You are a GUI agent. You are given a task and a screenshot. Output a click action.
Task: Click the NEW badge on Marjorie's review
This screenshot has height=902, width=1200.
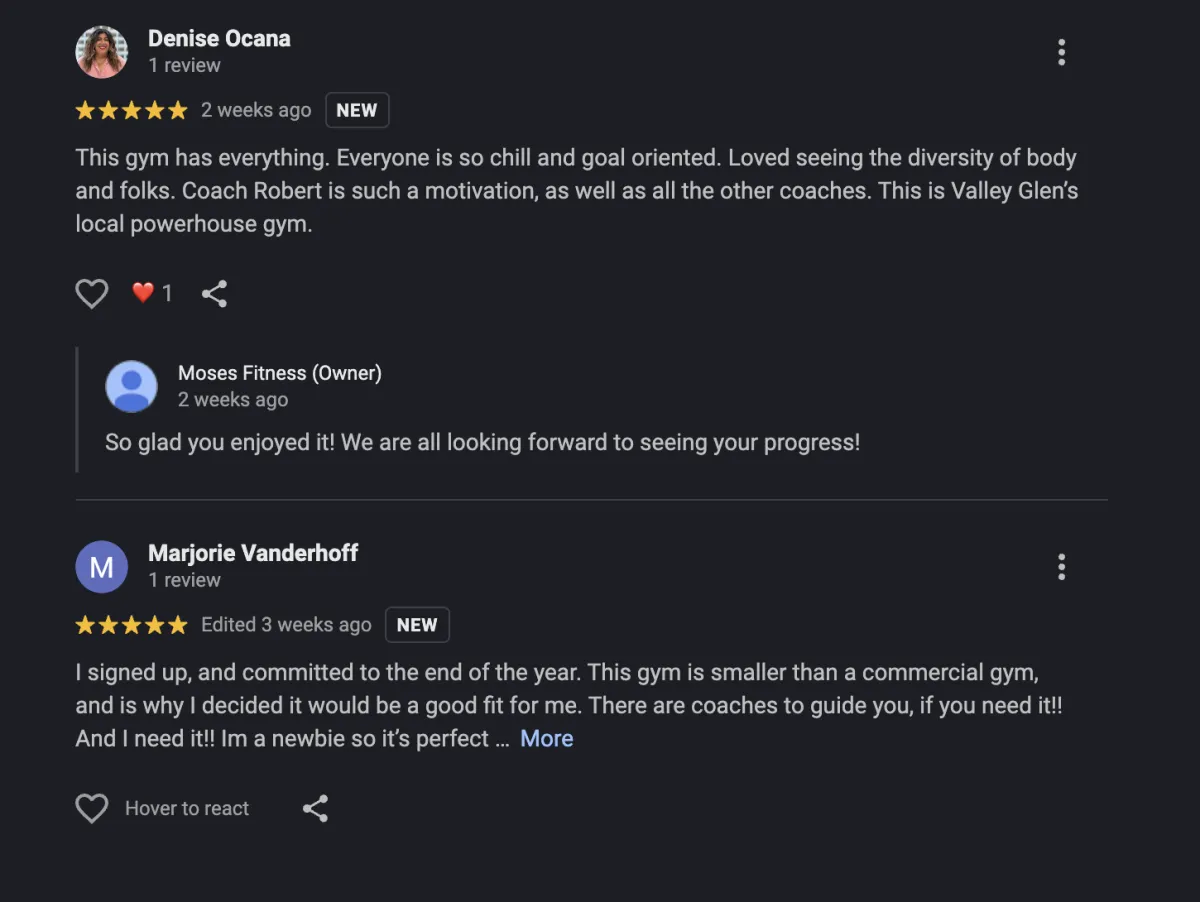417,625
